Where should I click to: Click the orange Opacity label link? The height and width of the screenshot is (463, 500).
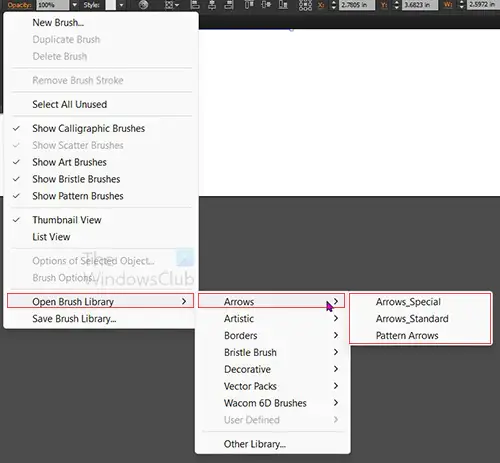pyautogui.click(x=19, y=5)
